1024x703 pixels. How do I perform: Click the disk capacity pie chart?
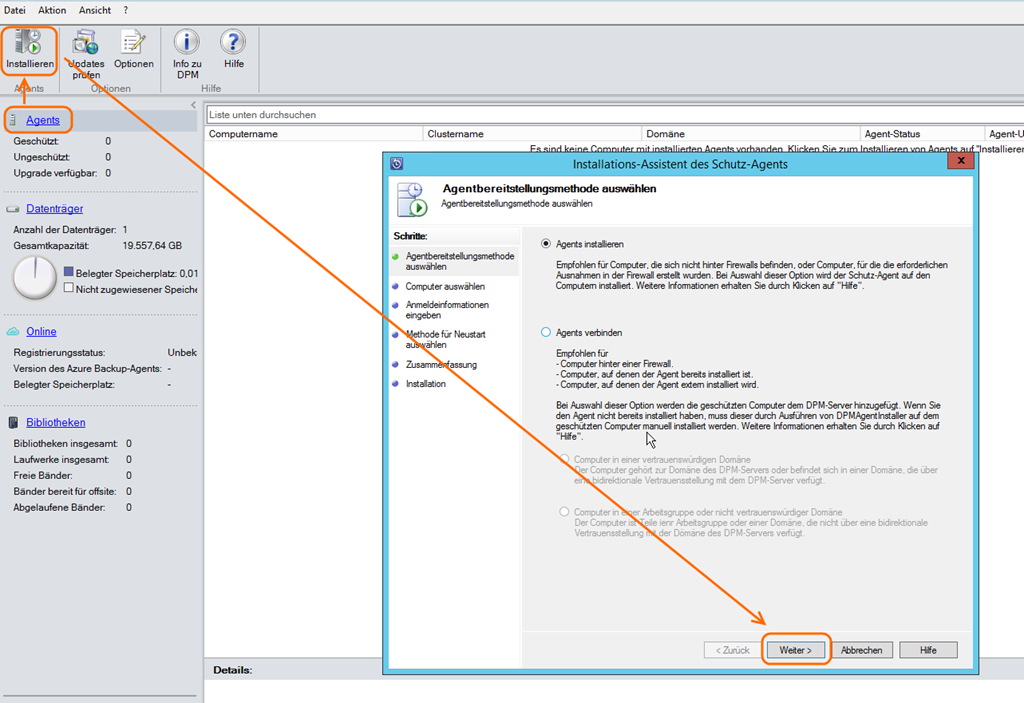[x=35, y=277]
